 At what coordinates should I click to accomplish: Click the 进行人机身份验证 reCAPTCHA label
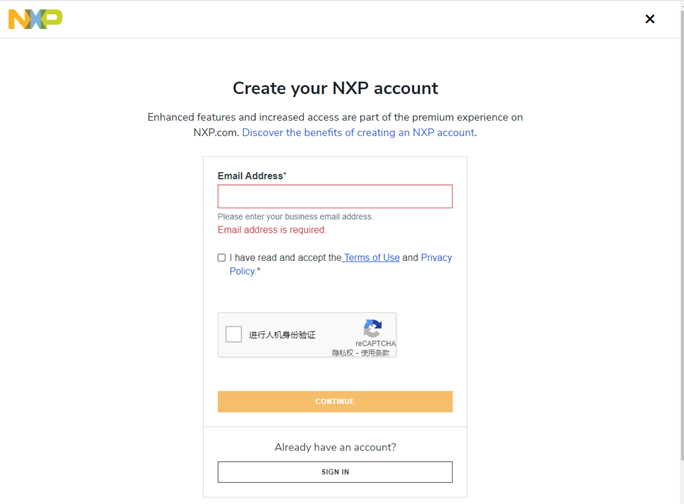(282, 335)
